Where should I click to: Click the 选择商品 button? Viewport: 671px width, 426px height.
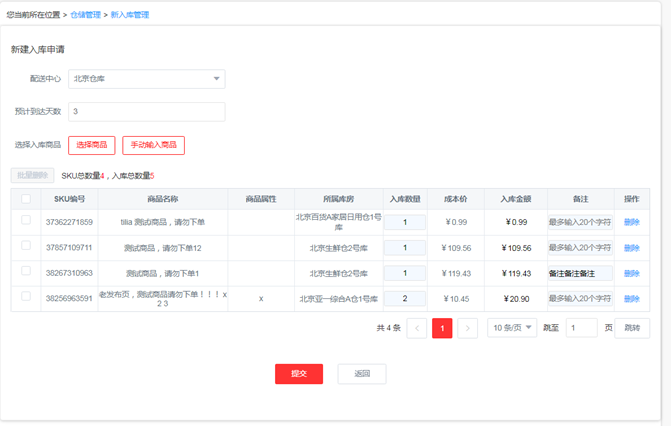pos(91,145)
